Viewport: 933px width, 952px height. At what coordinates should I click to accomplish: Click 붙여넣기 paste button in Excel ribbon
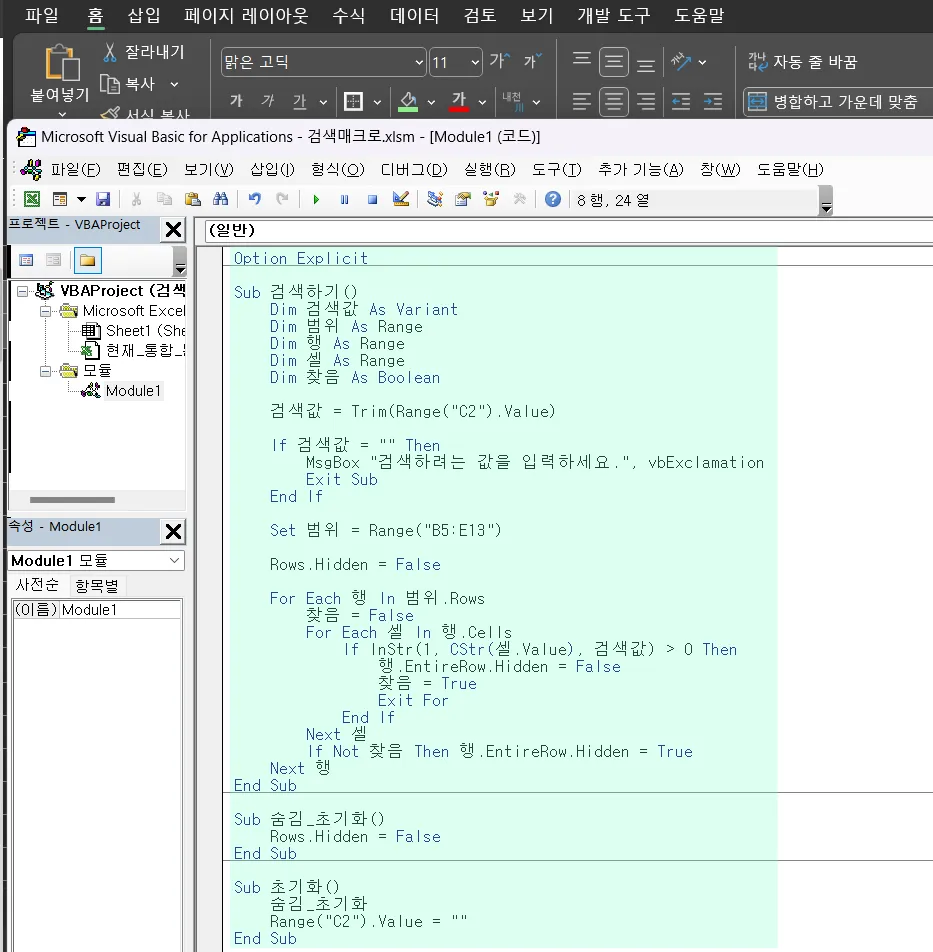coord(60,79)
